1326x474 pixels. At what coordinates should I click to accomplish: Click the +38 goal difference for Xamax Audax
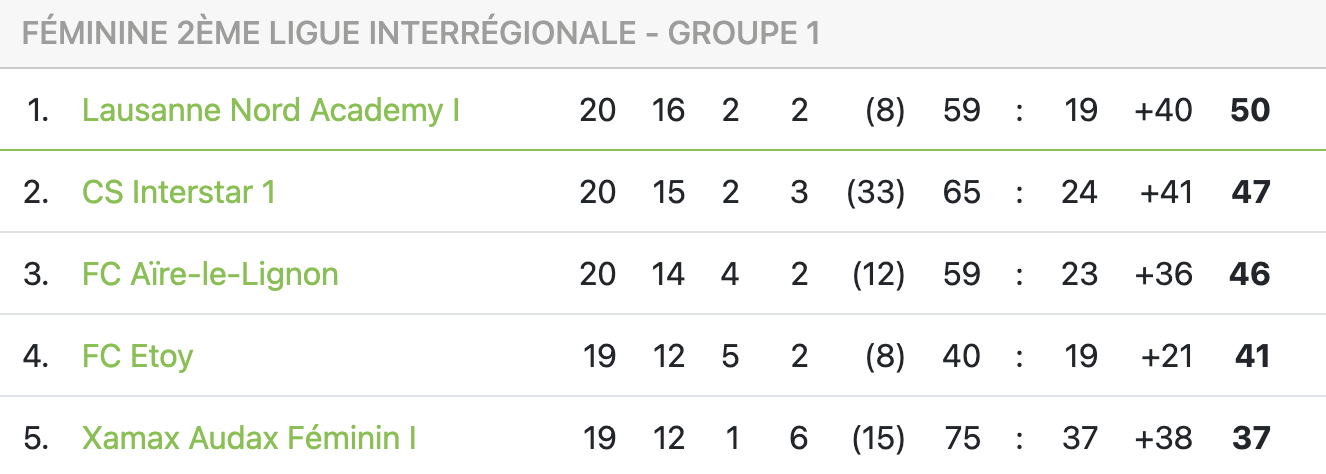click(x=1163, y=437)
